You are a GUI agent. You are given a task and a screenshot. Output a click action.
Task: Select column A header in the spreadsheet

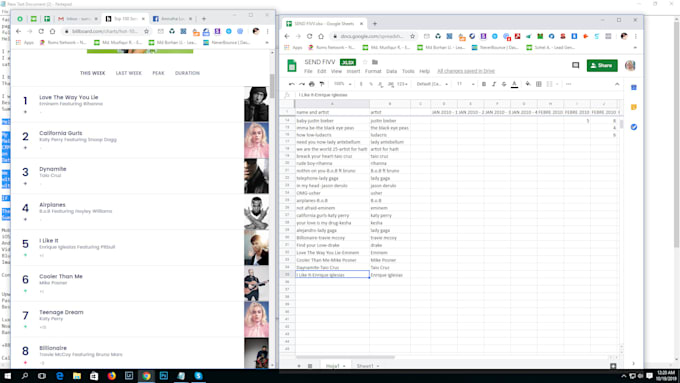(332, 104)
